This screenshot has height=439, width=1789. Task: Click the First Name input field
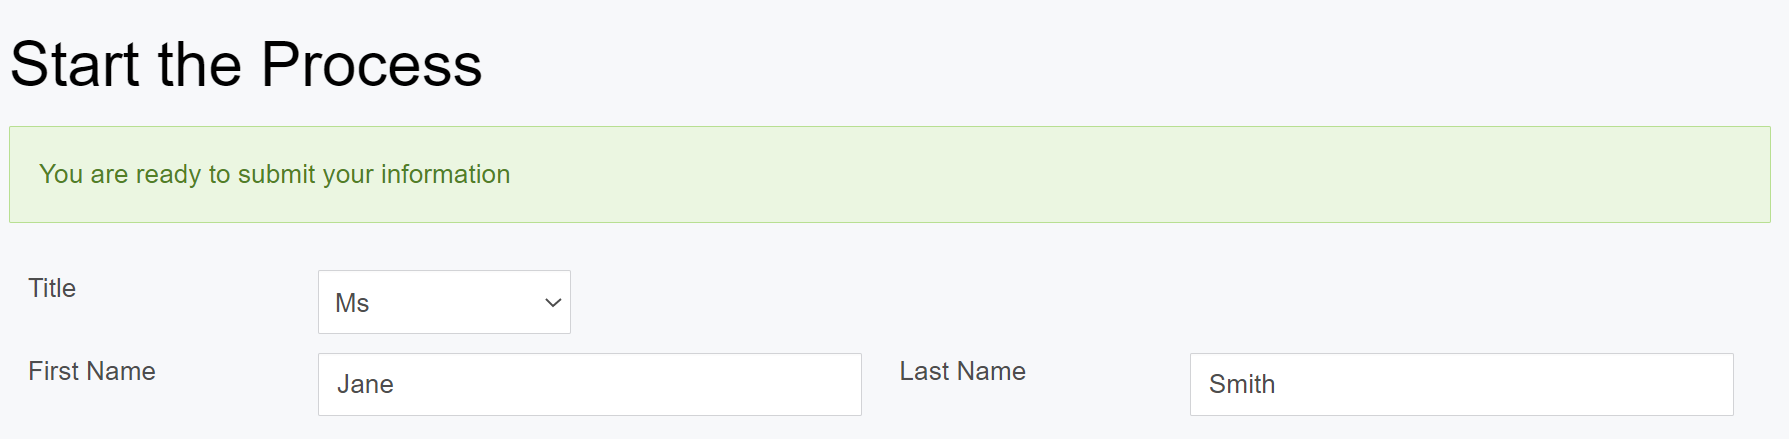click(589, 384)
